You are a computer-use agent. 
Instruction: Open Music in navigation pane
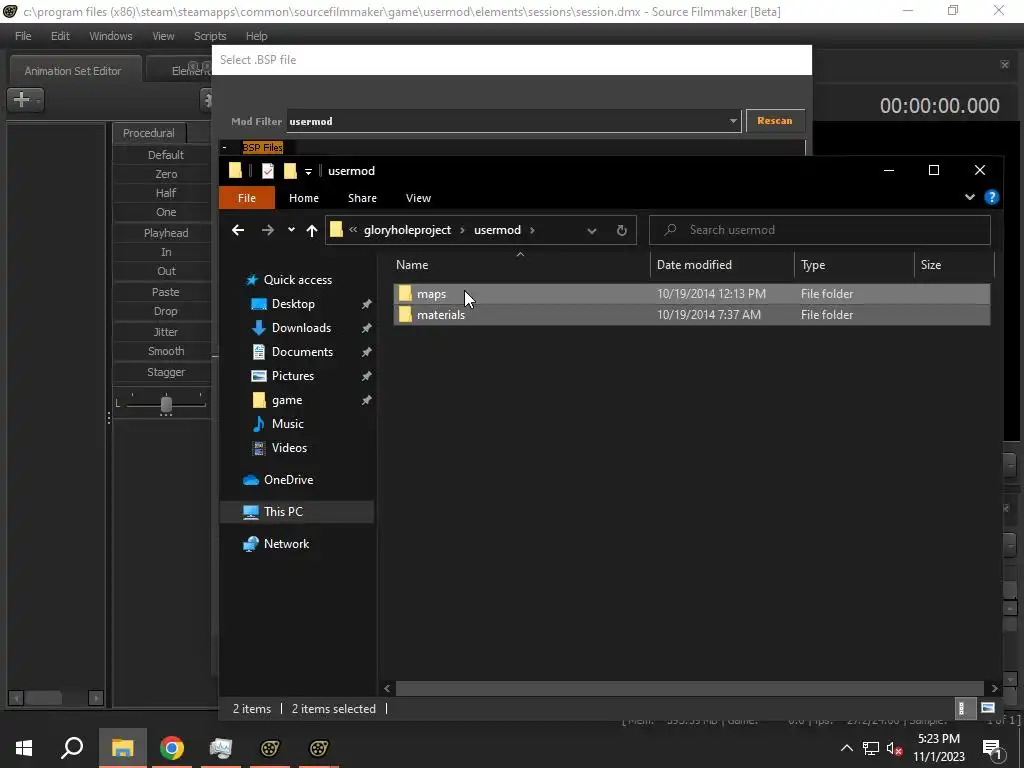pyautogui.click(x=287, y=423)
